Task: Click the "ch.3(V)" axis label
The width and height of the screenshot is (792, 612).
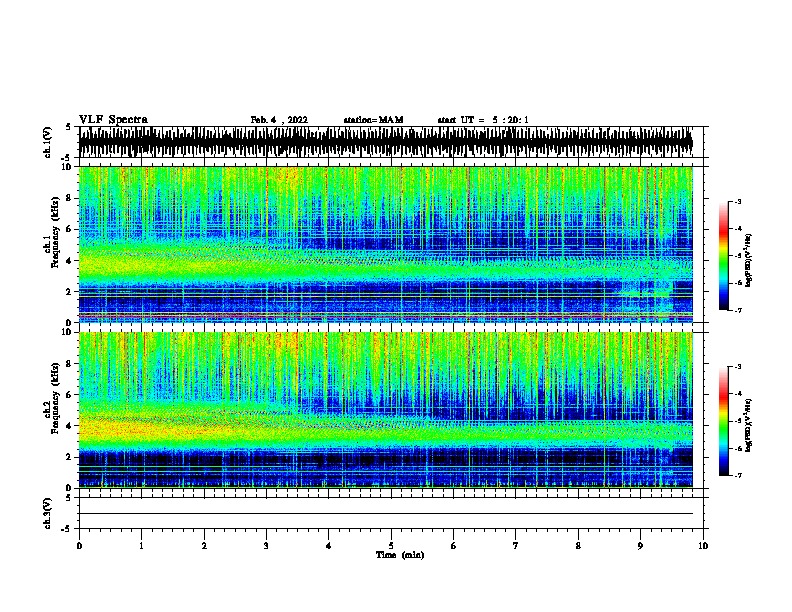Action: (x=48, y=513)
